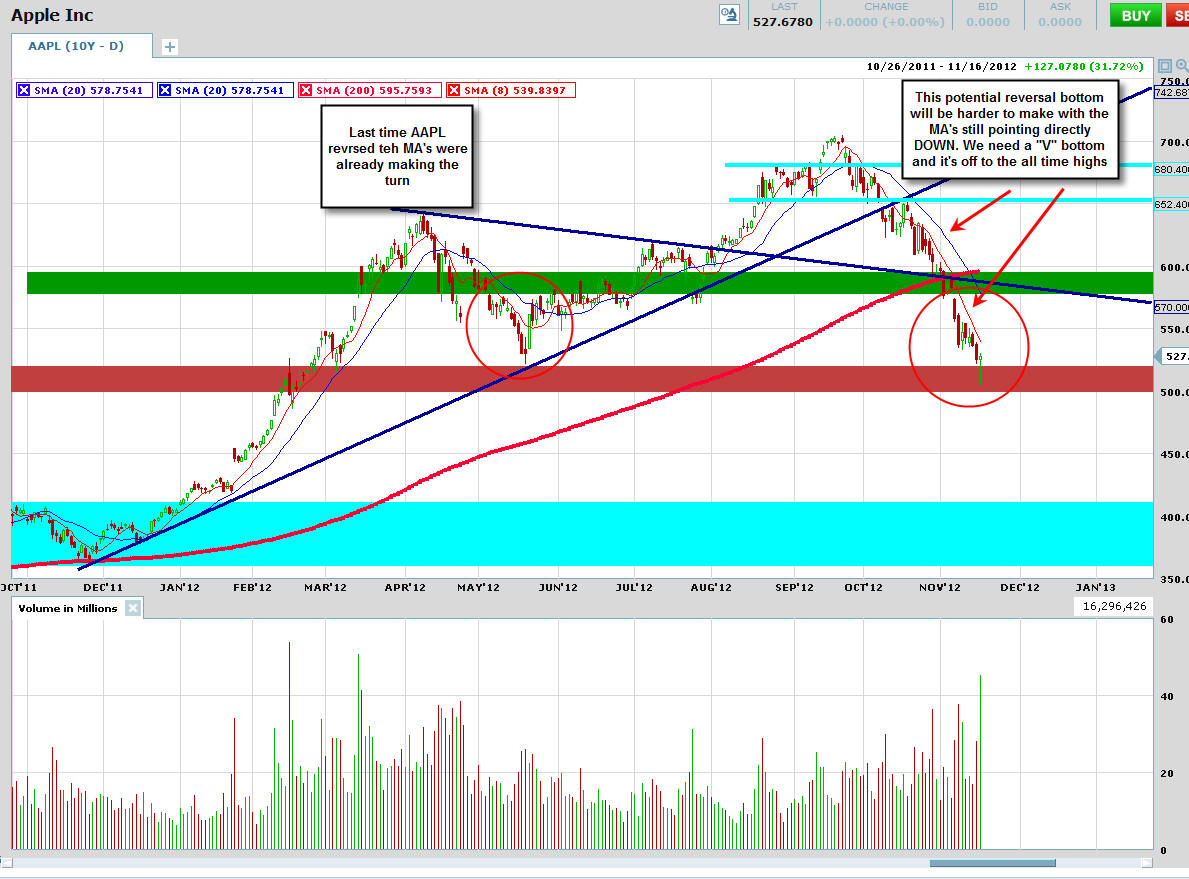Click the Volume in Millions label
Image resolution: width=1189 pixels, height=879 pixels.
click(x=67, y=608)
